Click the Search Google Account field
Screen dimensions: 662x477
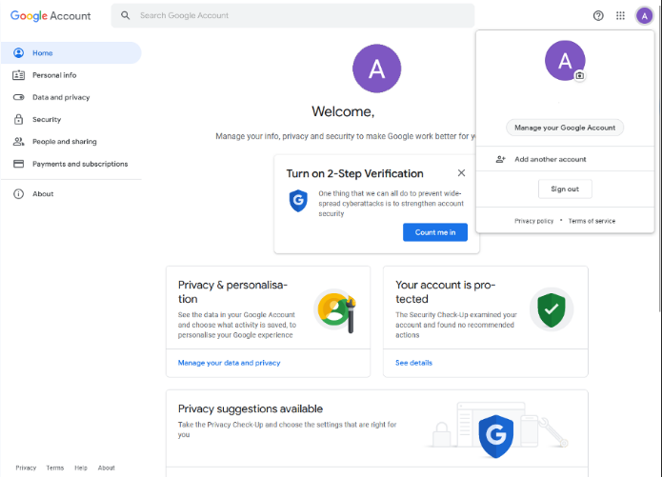300,16
